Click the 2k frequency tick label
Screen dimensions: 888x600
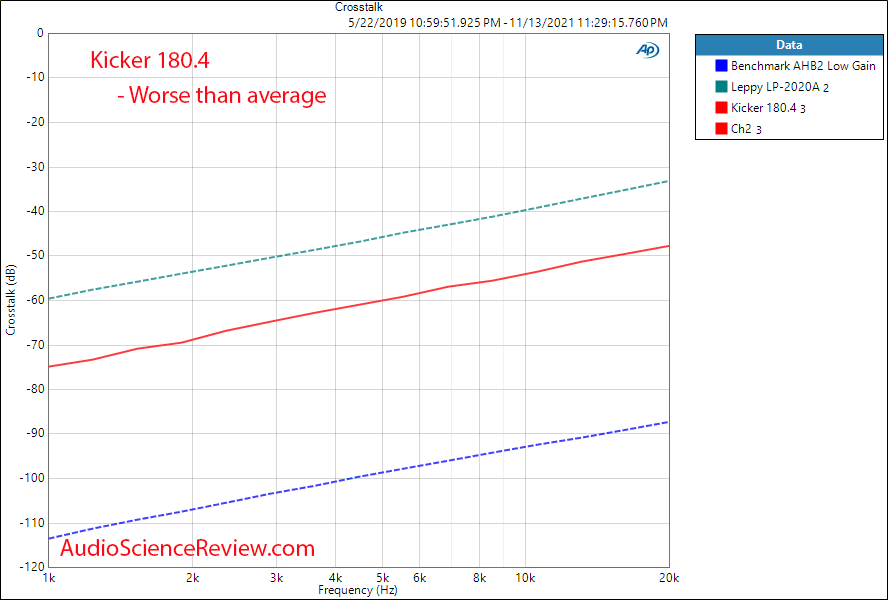(193, 578)
